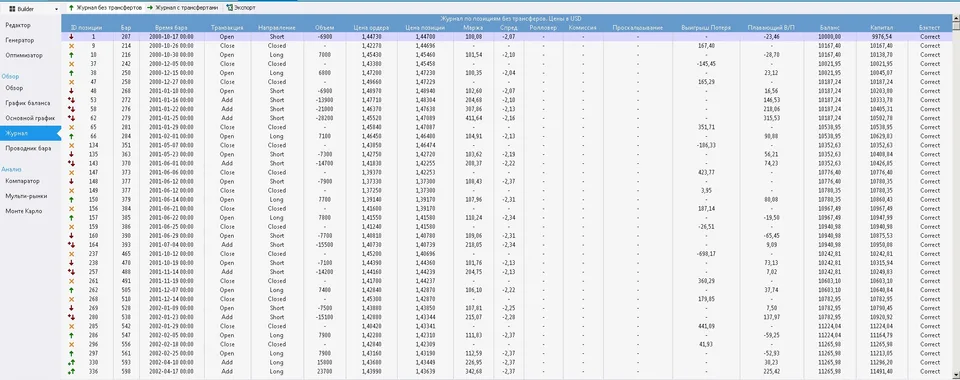Viewport: 960px width, 380px height.
Task: Click the profit value 441,09
Action: point(706,326)
